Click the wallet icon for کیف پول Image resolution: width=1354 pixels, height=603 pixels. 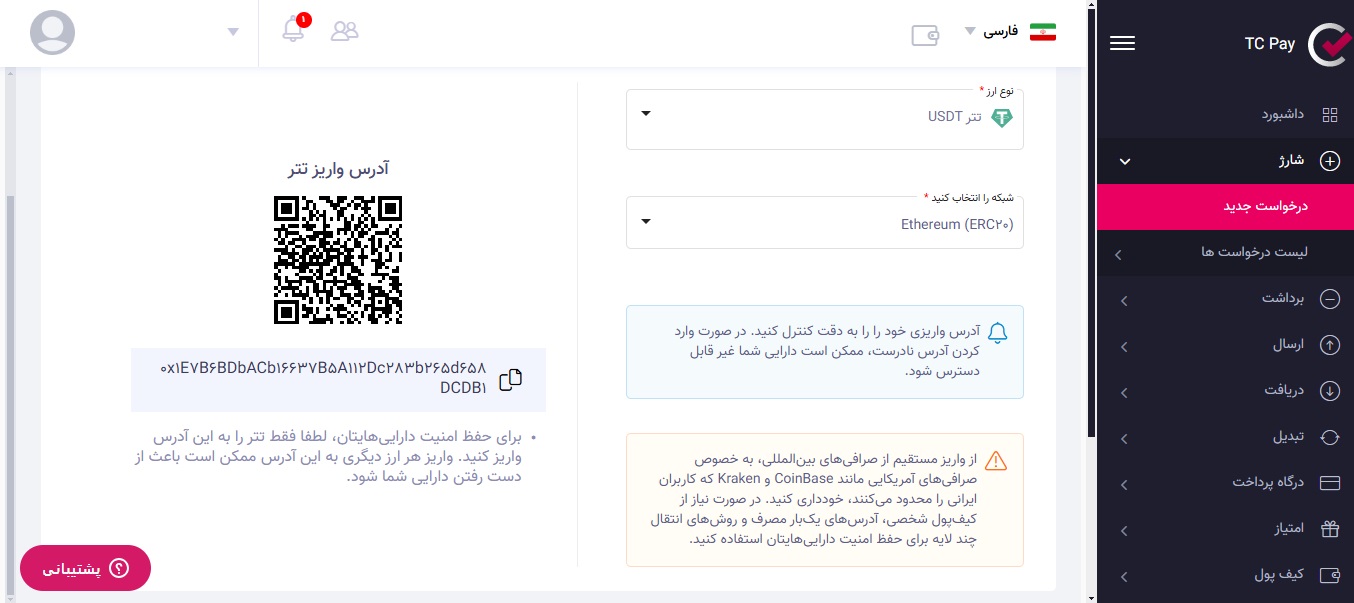pyautogui.click(x=1330, y=575)
